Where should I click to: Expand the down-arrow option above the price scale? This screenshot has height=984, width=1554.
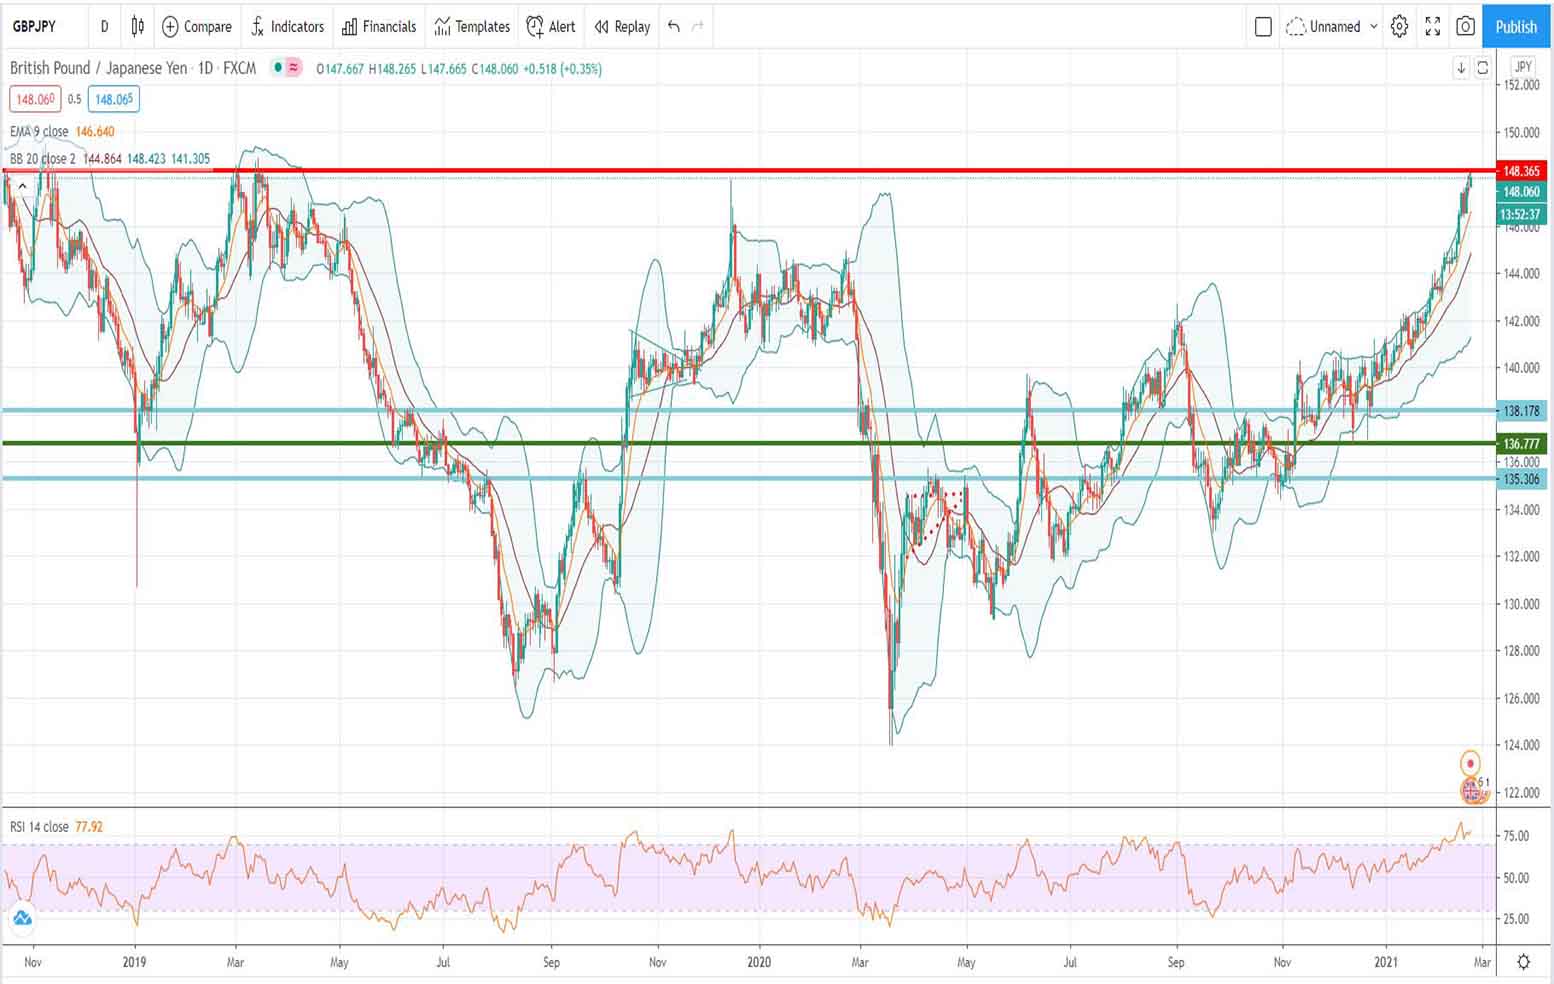tap(1461, 68)
